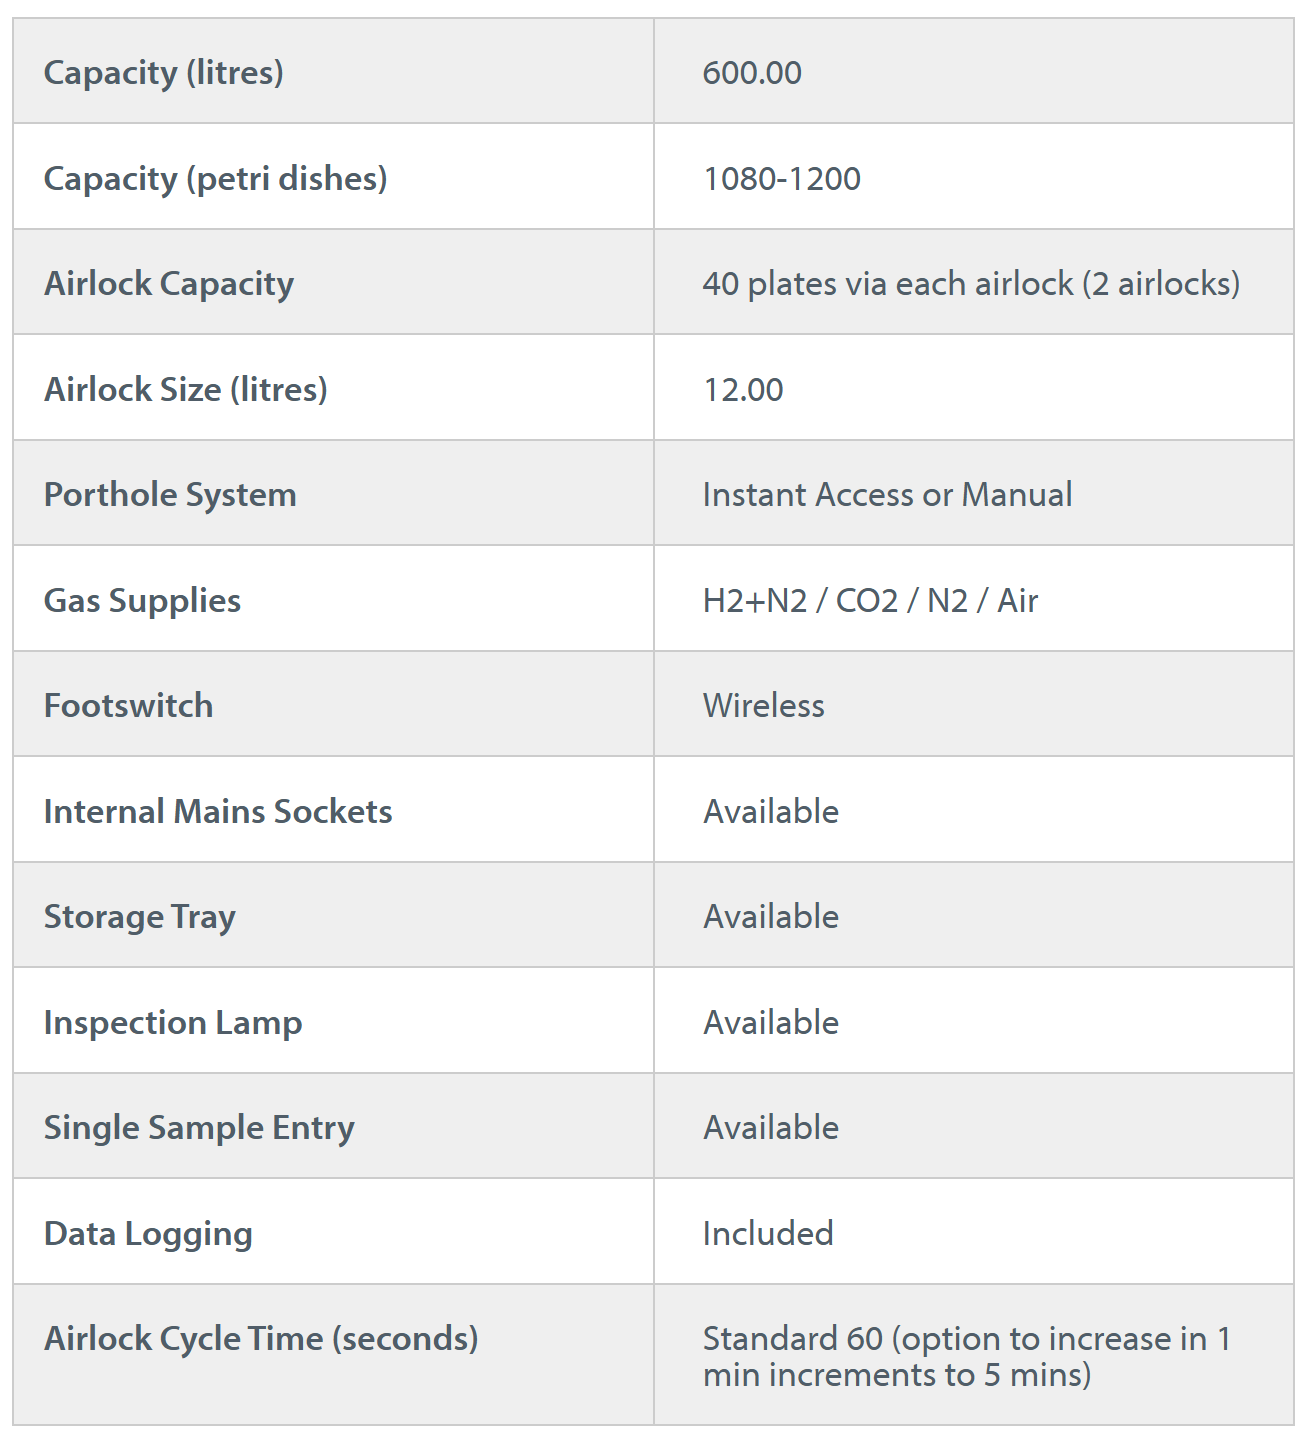Click the Footswitch row label
The image size is (1302, 1432).
(128, 706)
